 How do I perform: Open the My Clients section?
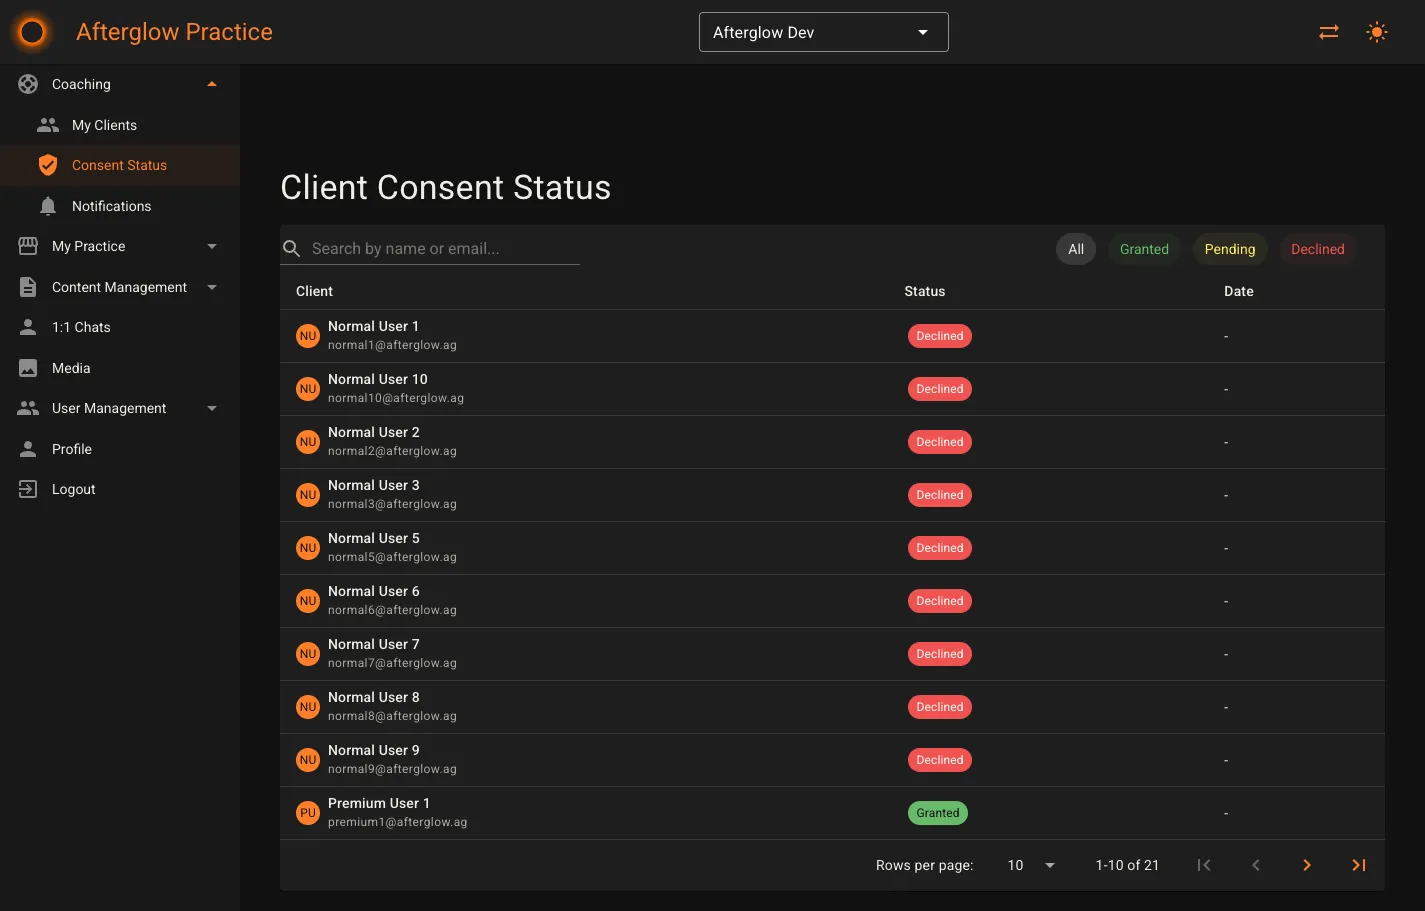pos(104,124)
